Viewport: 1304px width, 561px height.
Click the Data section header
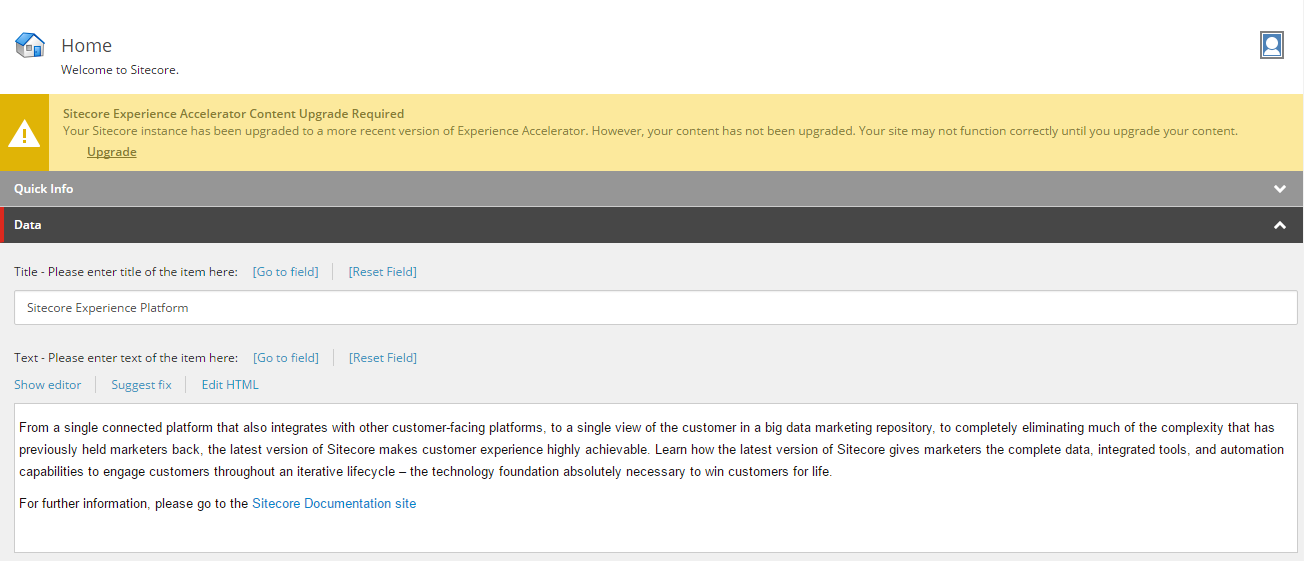coord(652,225)
